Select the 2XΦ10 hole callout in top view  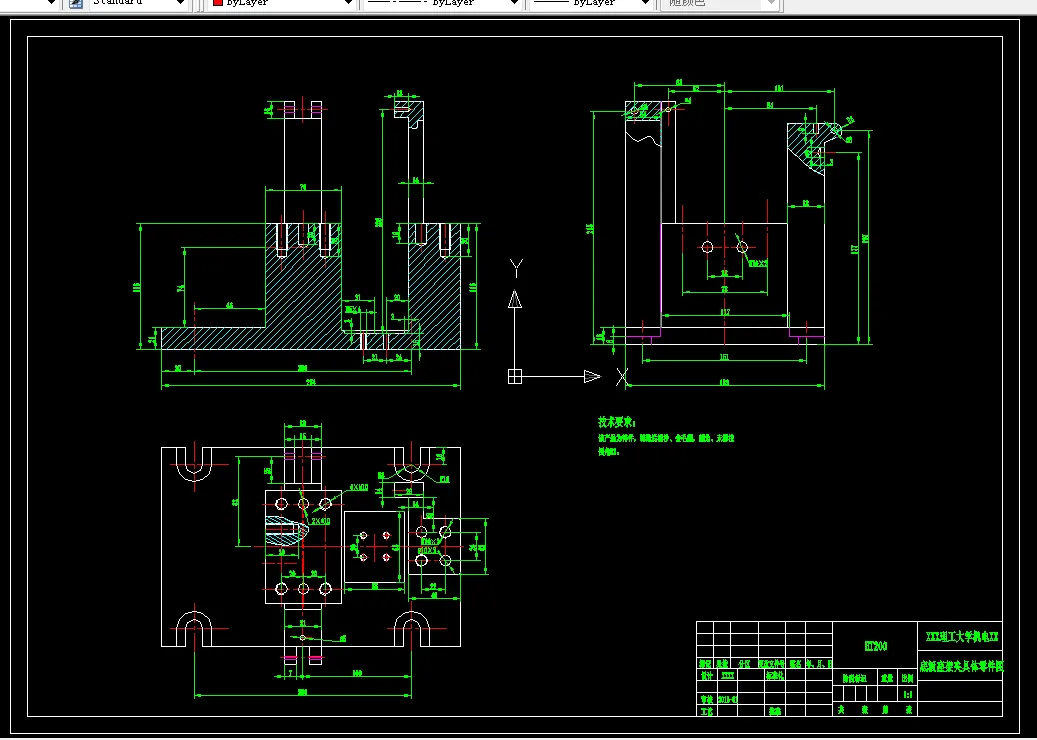[x=320, y=521]
